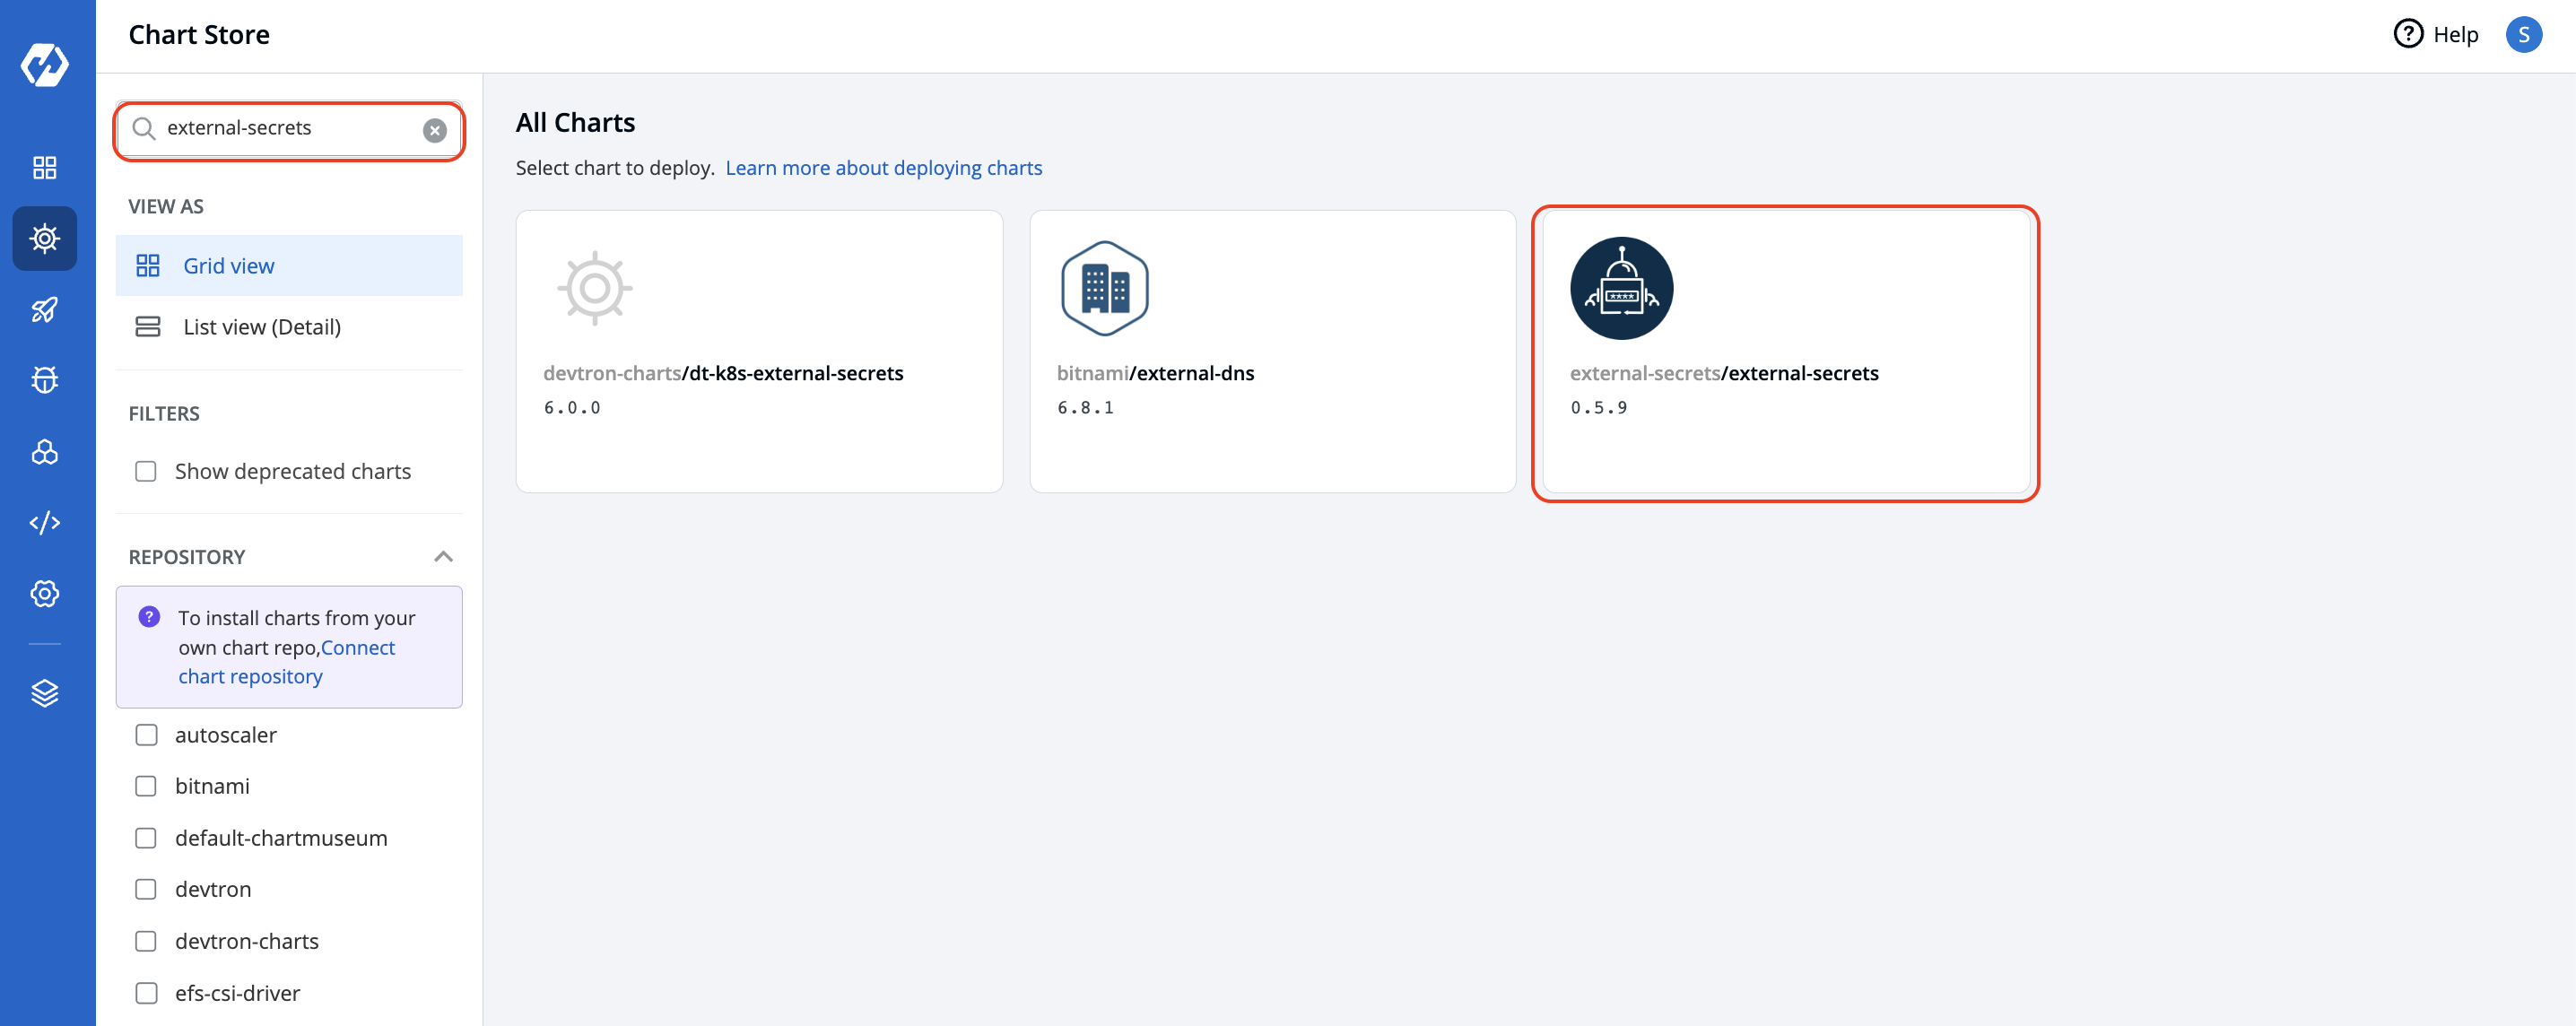
Task: Check the bitnami repository filter
Action: tap(146, 786)
